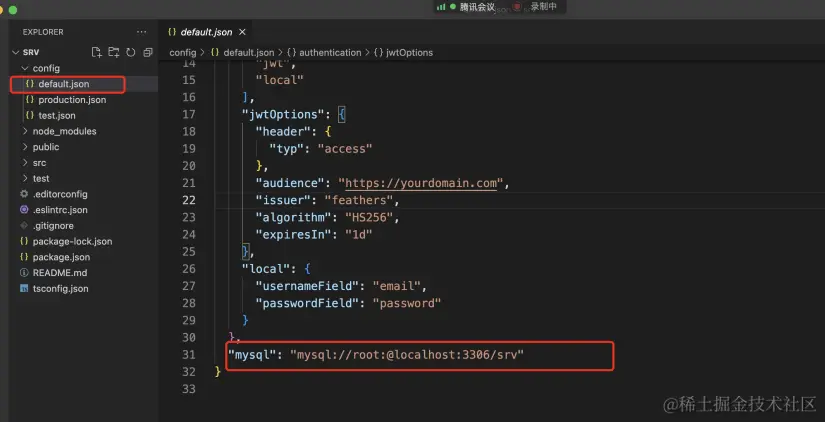Open tsconfig.json via its TS icon

pos(24,288)
